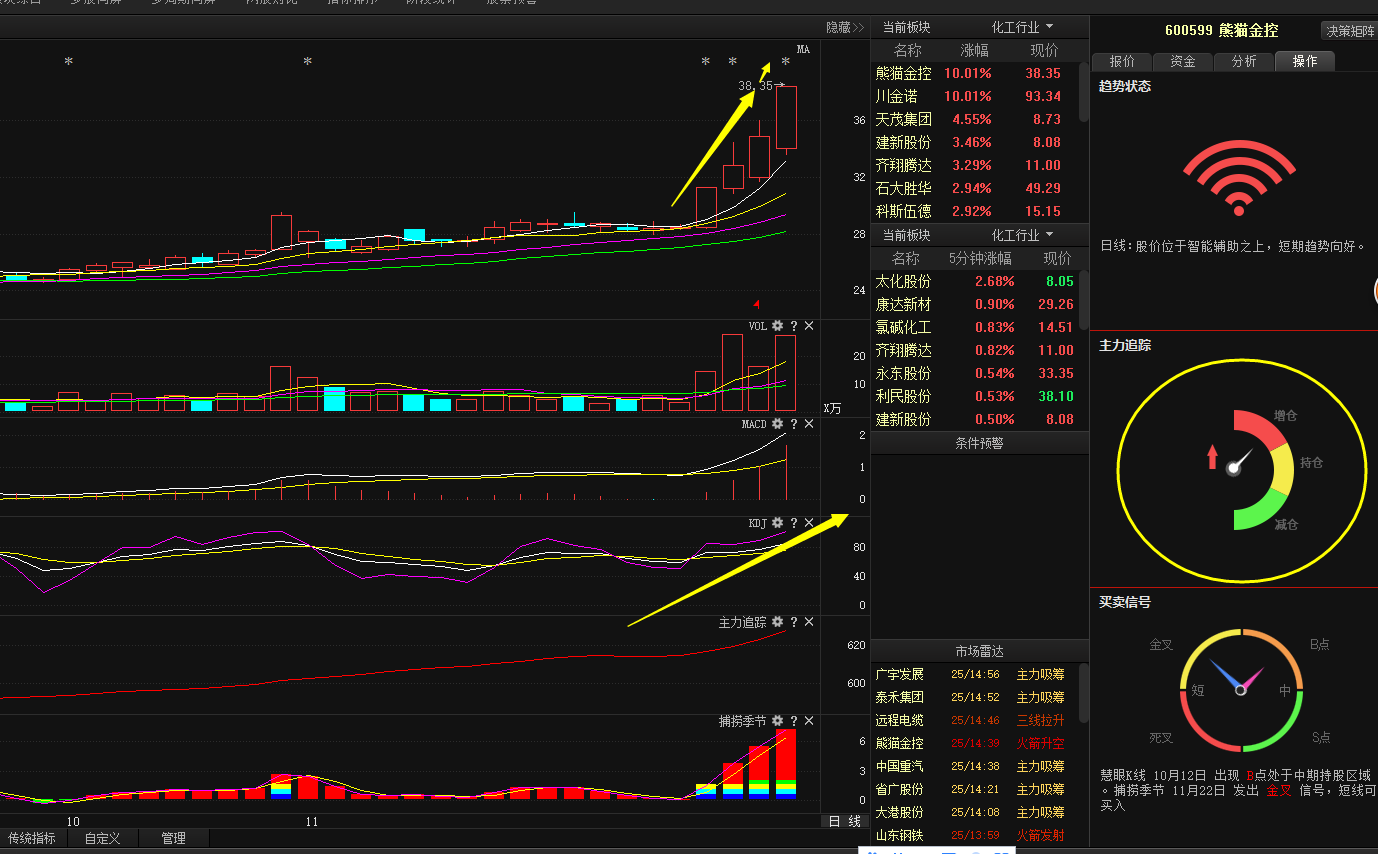Viewport: 1378px width, 854px height.
Task: Expand the lower 化工行业 sector dropdown
Action: coord(1022,235)
